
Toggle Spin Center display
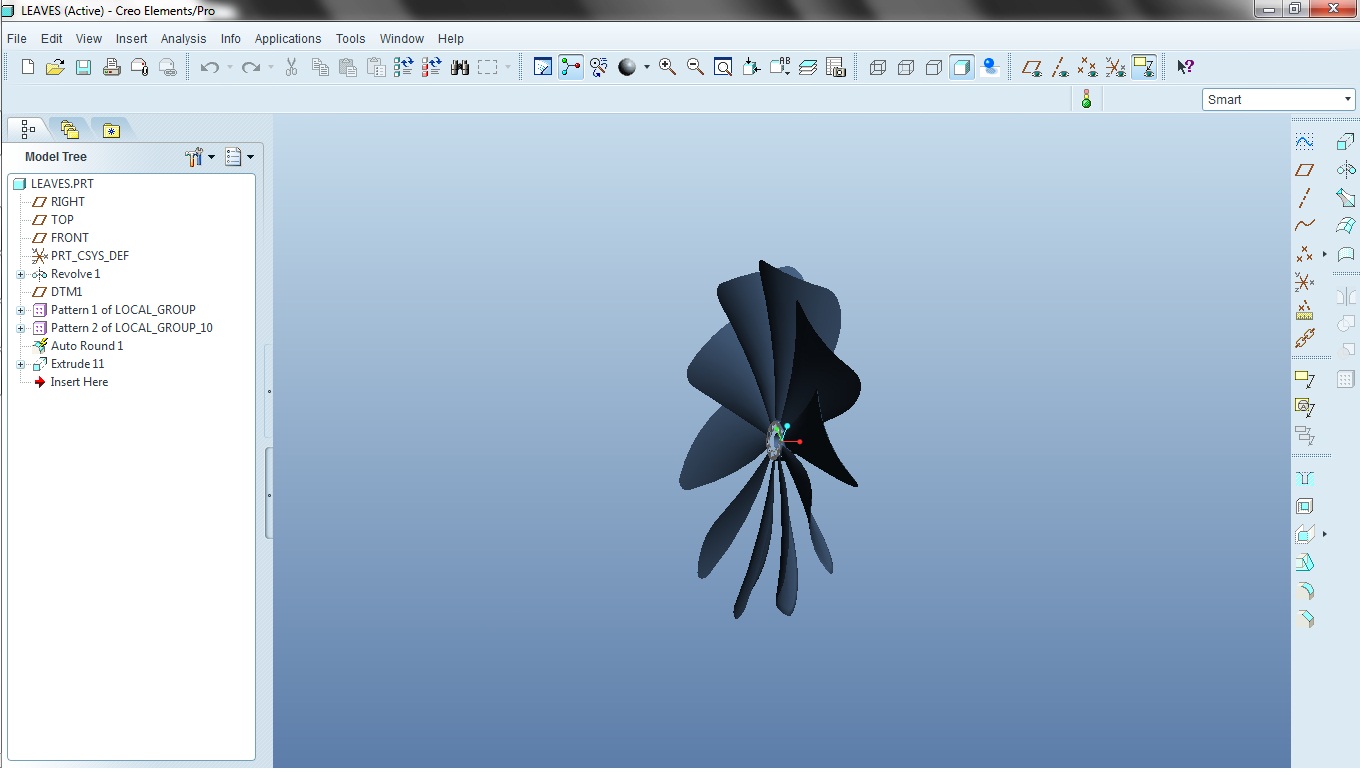coord(571,67)
